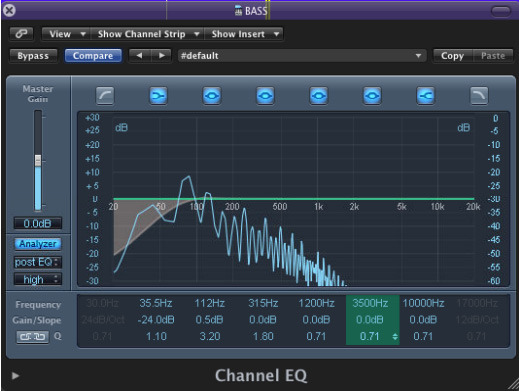
Task: Toggle the low shelf band icon
Action: click(x=158, y=96)
